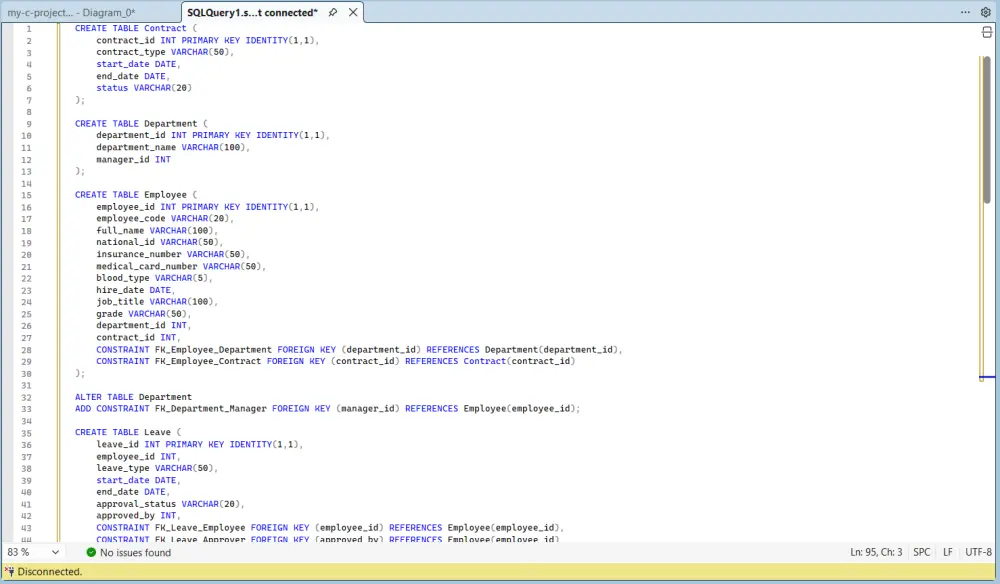This screenshot has width=1000, height=584.
Task: Click the SPC indentation indicator
Action: point(922,552)
